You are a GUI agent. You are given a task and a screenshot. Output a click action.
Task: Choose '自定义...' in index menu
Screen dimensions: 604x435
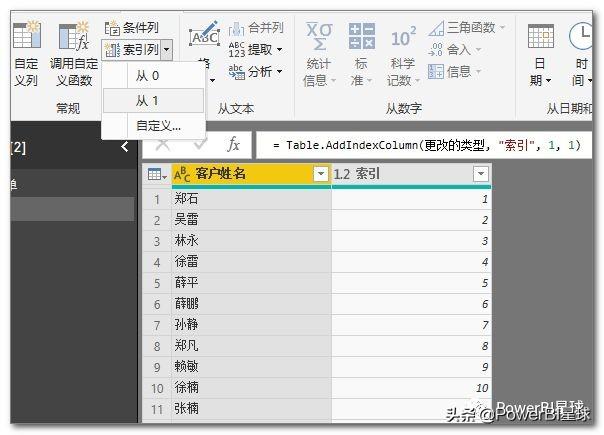153,126
